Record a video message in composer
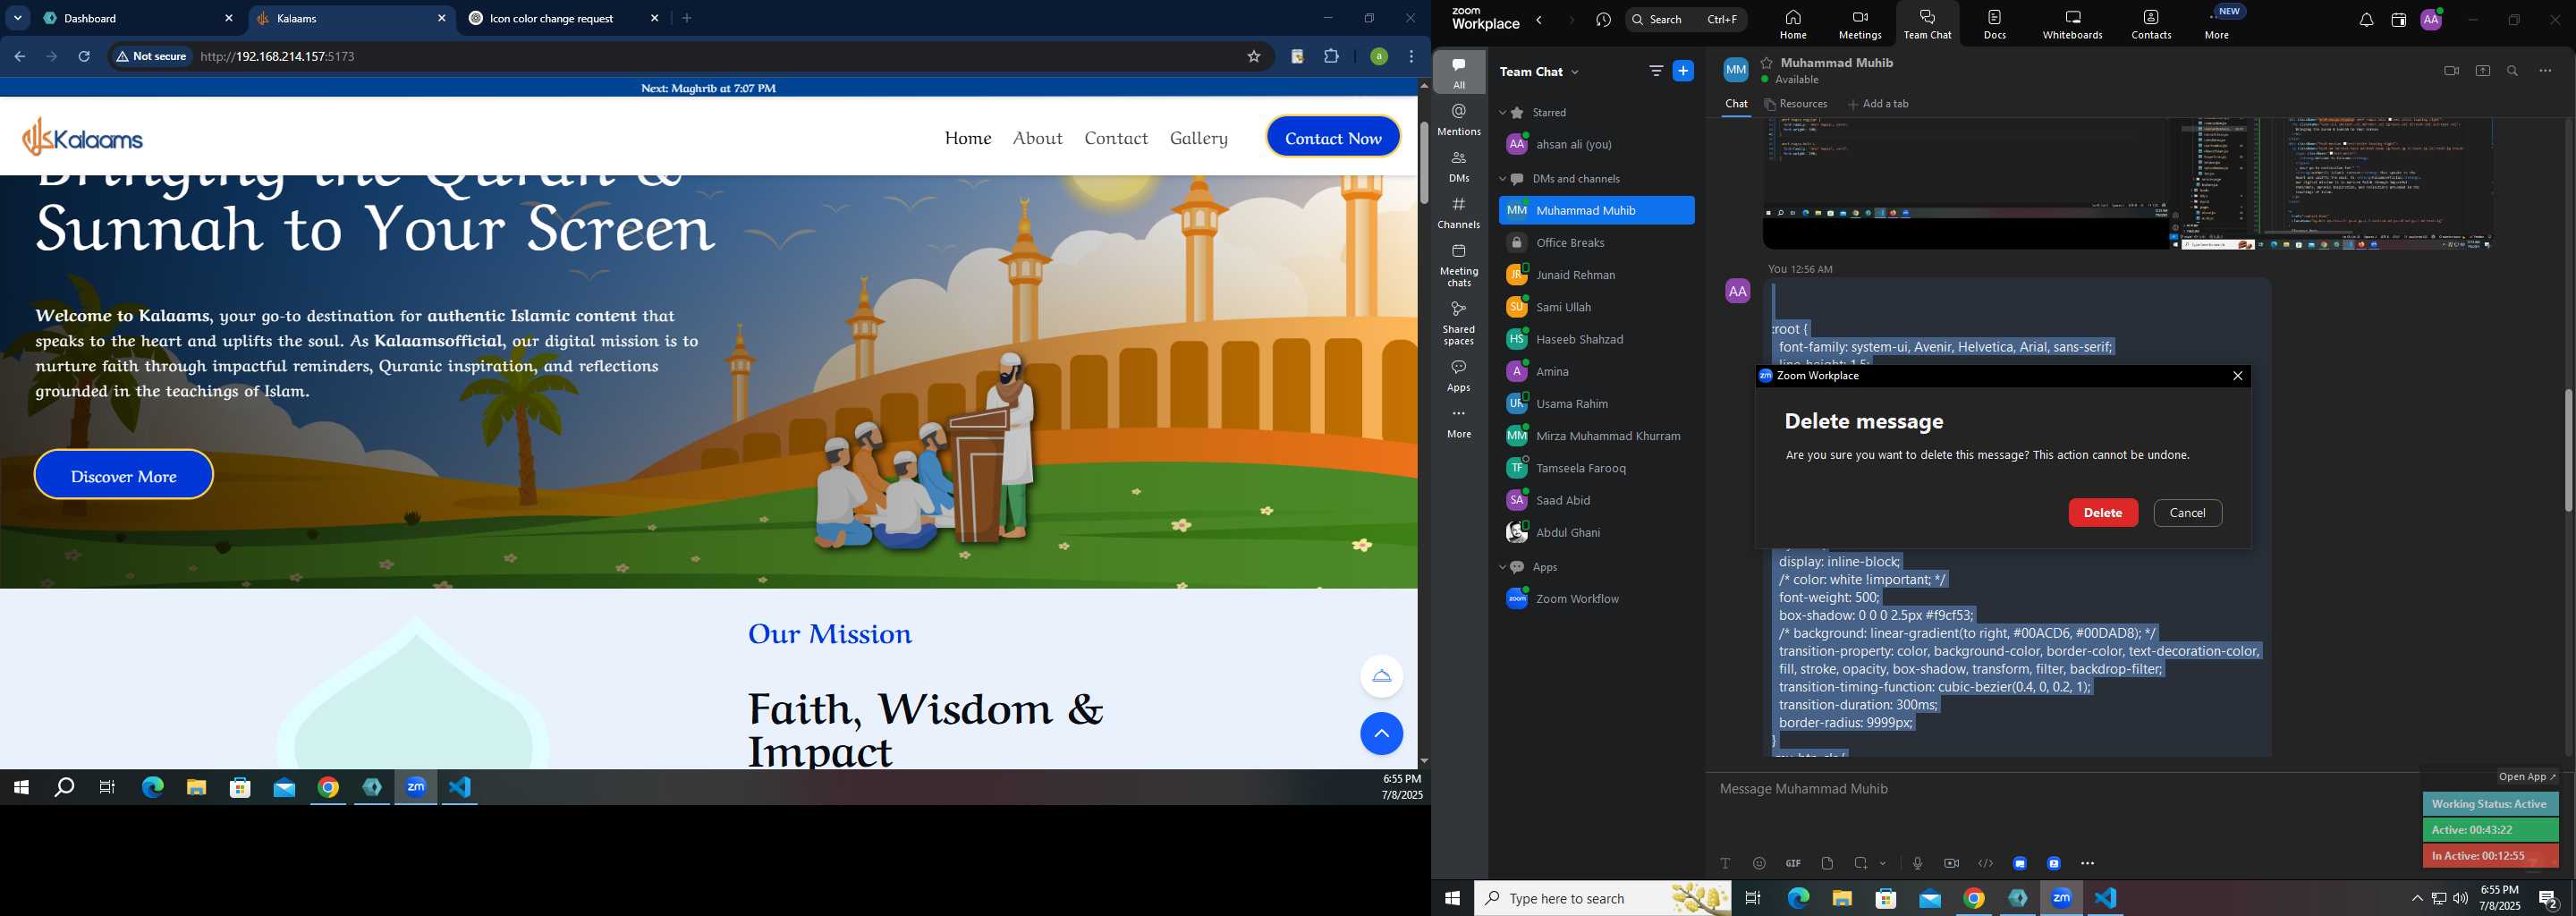The image size is (2576, 916). (1951, 863)
